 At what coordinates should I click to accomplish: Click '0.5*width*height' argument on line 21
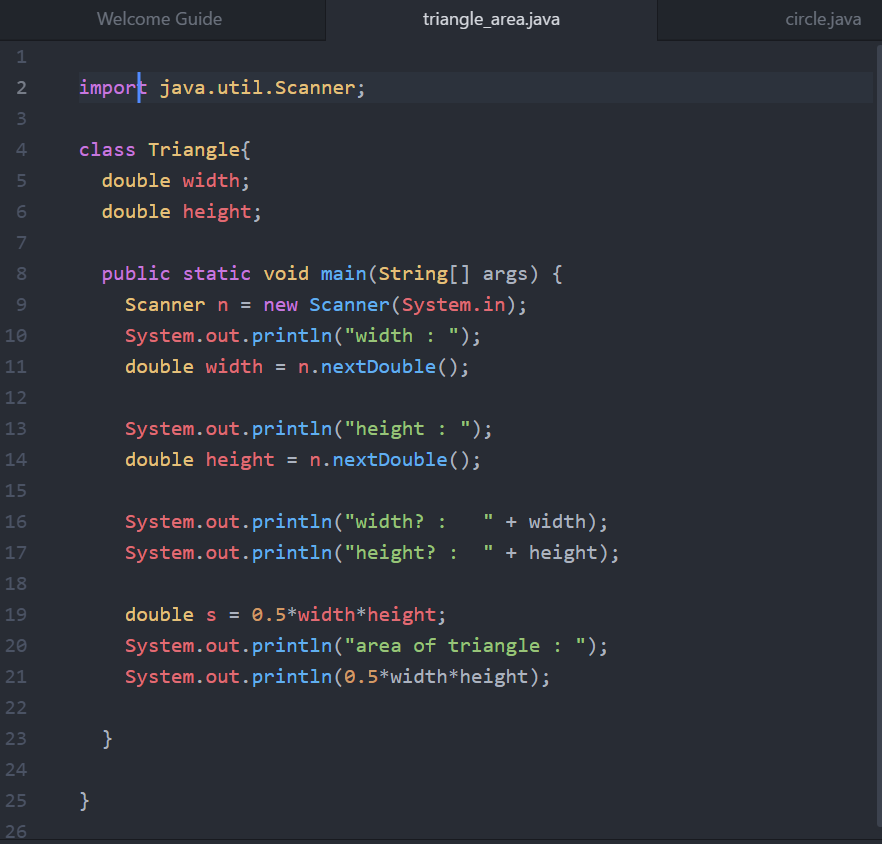[436, 676]
